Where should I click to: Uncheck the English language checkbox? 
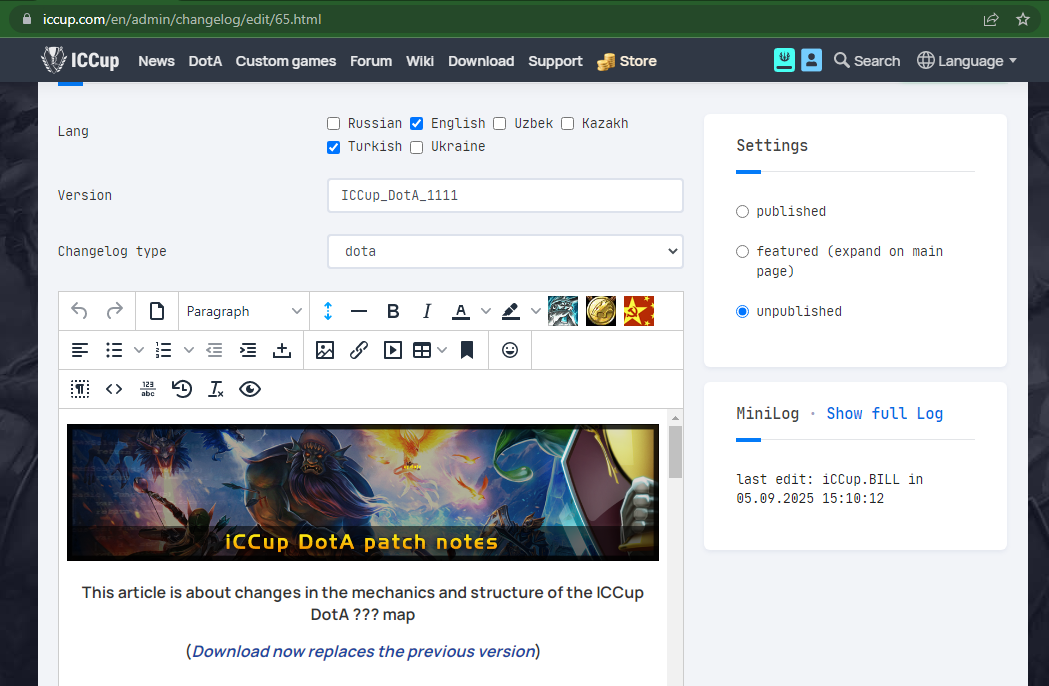(x=417, y=124)
